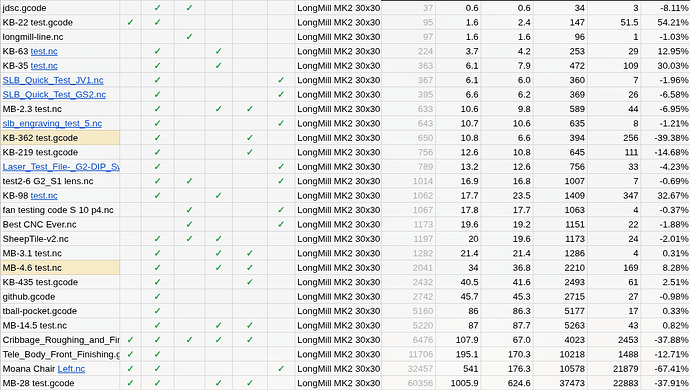Select the LongMill MK2 30x30 cell in jdsc.gcode row
This screenshot has height=390, width=690.
(x=338, y=8)
